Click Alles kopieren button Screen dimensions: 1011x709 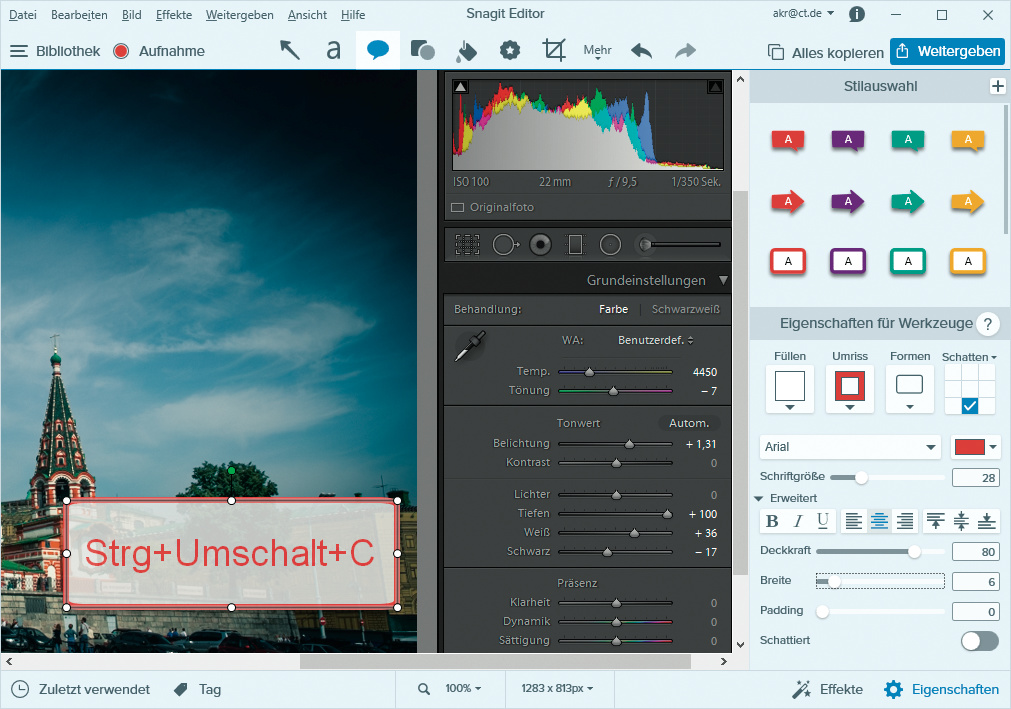pos(826,52)
